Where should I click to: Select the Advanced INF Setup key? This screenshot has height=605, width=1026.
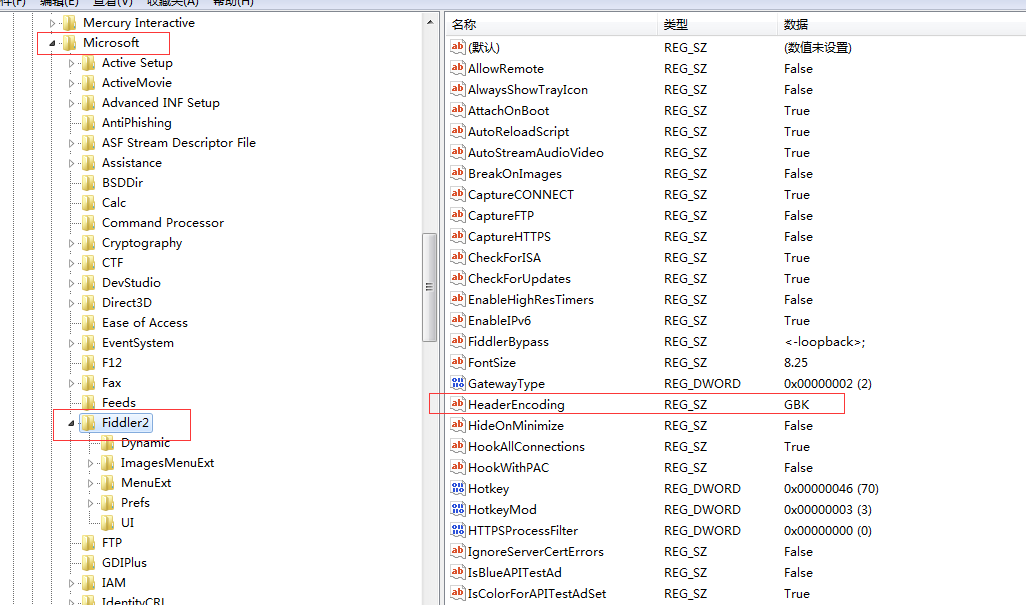pyautogui.click(x=161, y=103)
